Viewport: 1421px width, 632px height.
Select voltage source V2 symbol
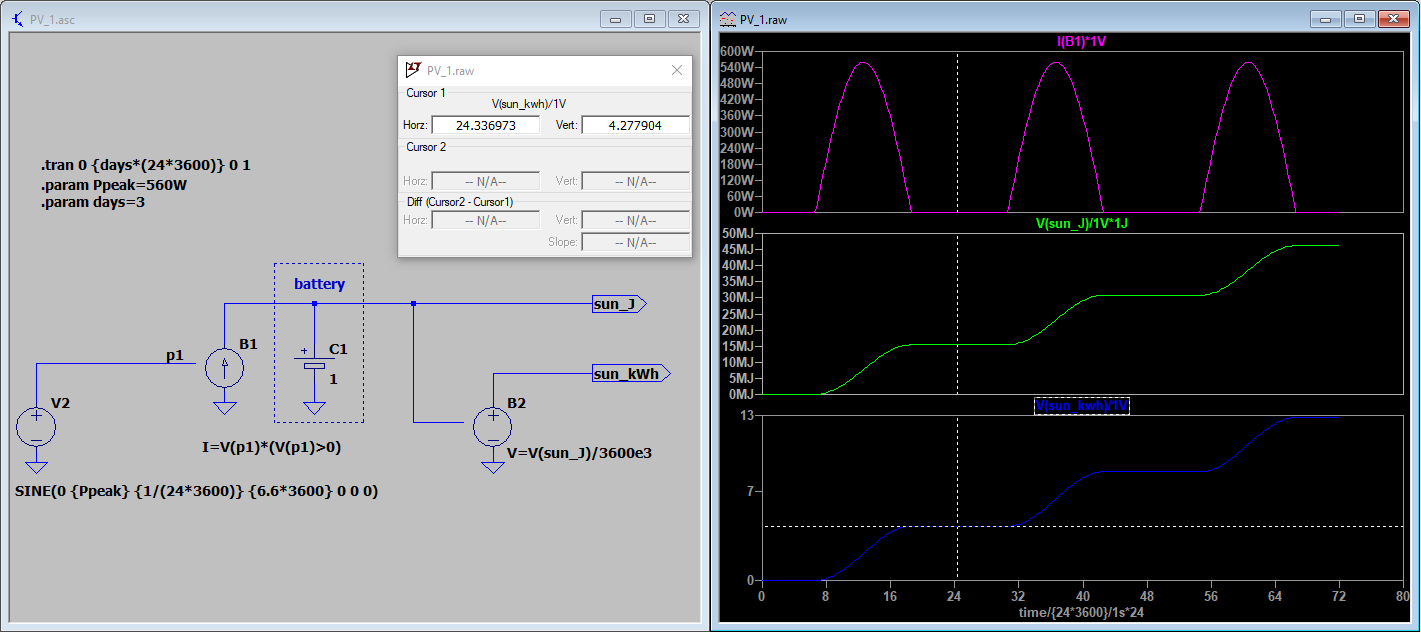click(36, 427)
